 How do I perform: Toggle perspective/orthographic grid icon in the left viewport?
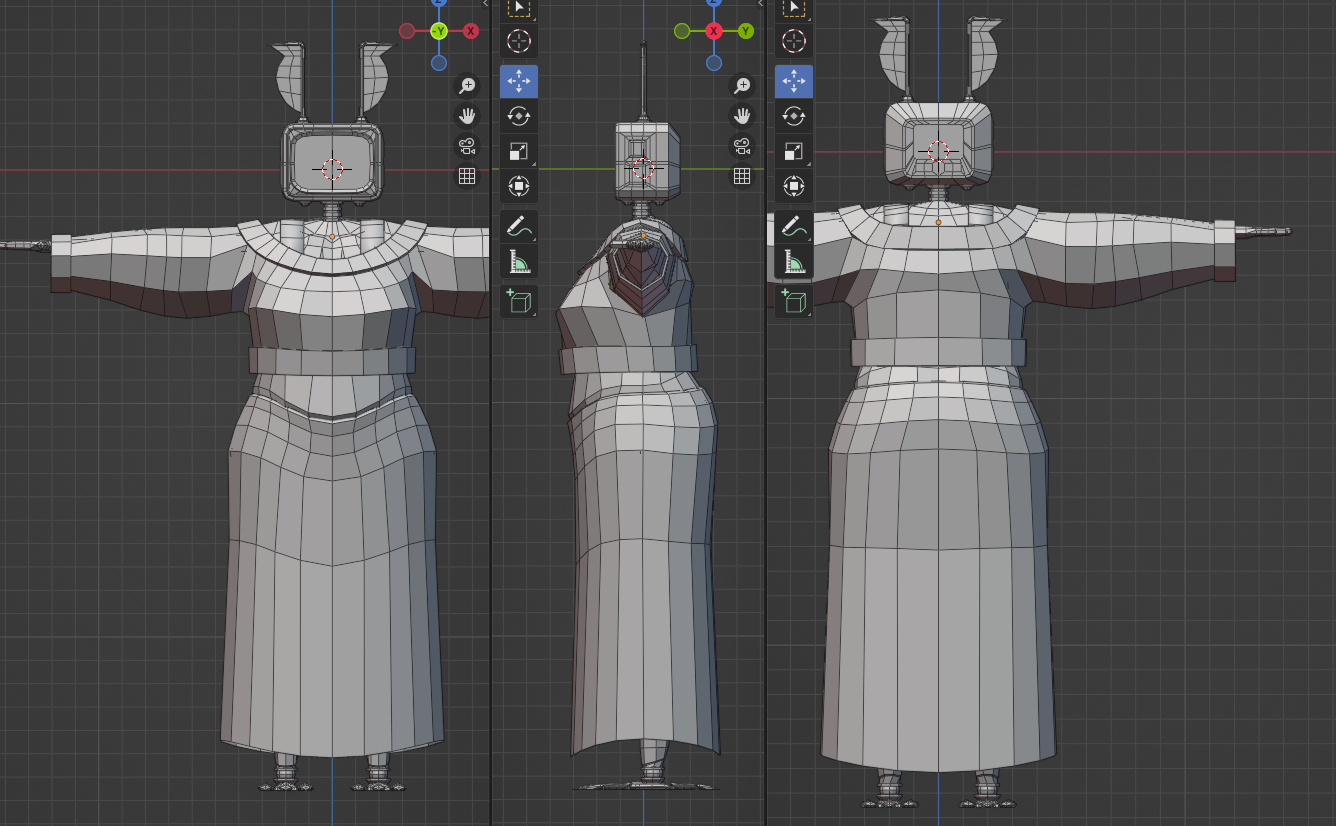pos(467,176)
